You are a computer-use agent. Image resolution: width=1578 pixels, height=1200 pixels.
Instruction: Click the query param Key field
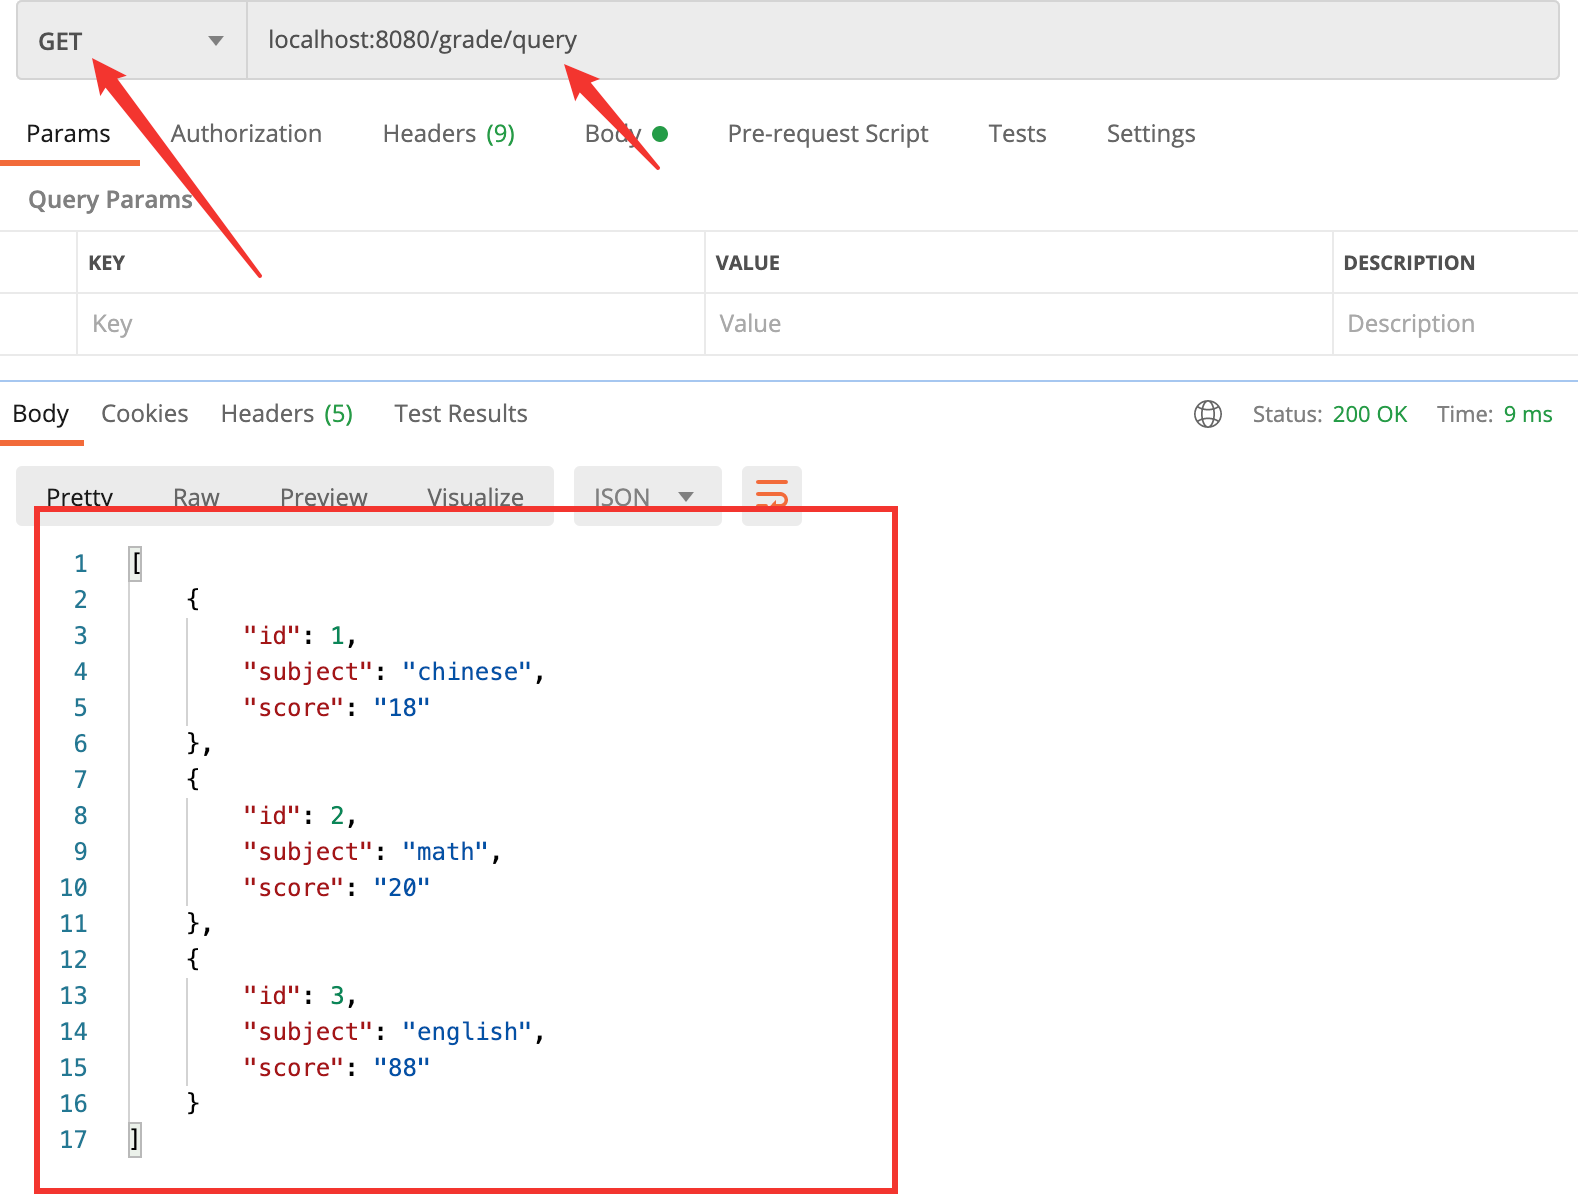pyautogui.click(x=390, y=324)
